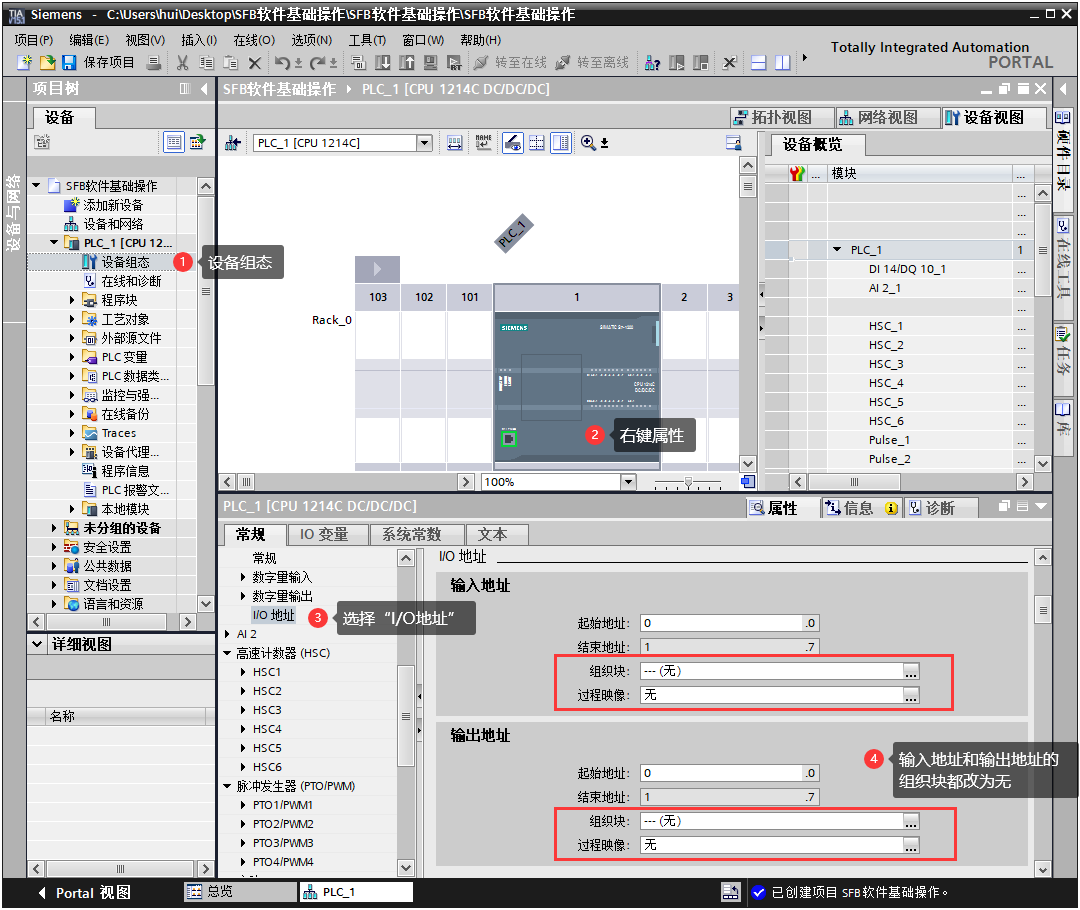Click the output address 过程映像 browse button
The image size is (1080, 910).
(x=911, y=845)
